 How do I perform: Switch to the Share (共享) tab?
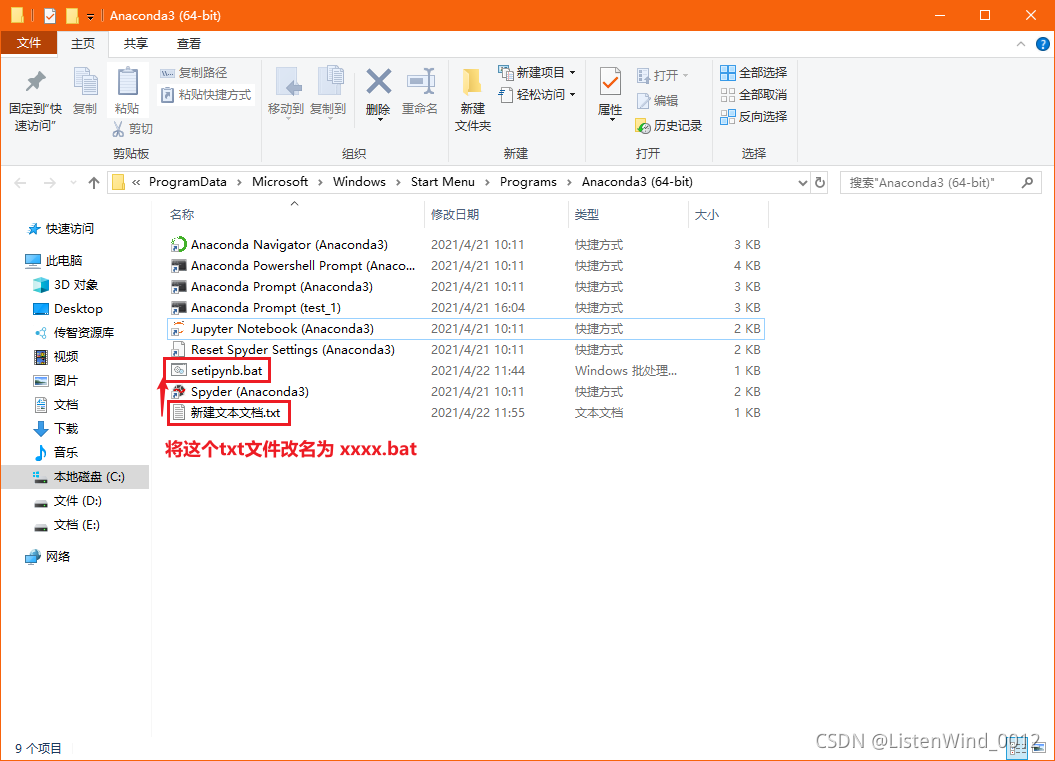click(135, 44)
